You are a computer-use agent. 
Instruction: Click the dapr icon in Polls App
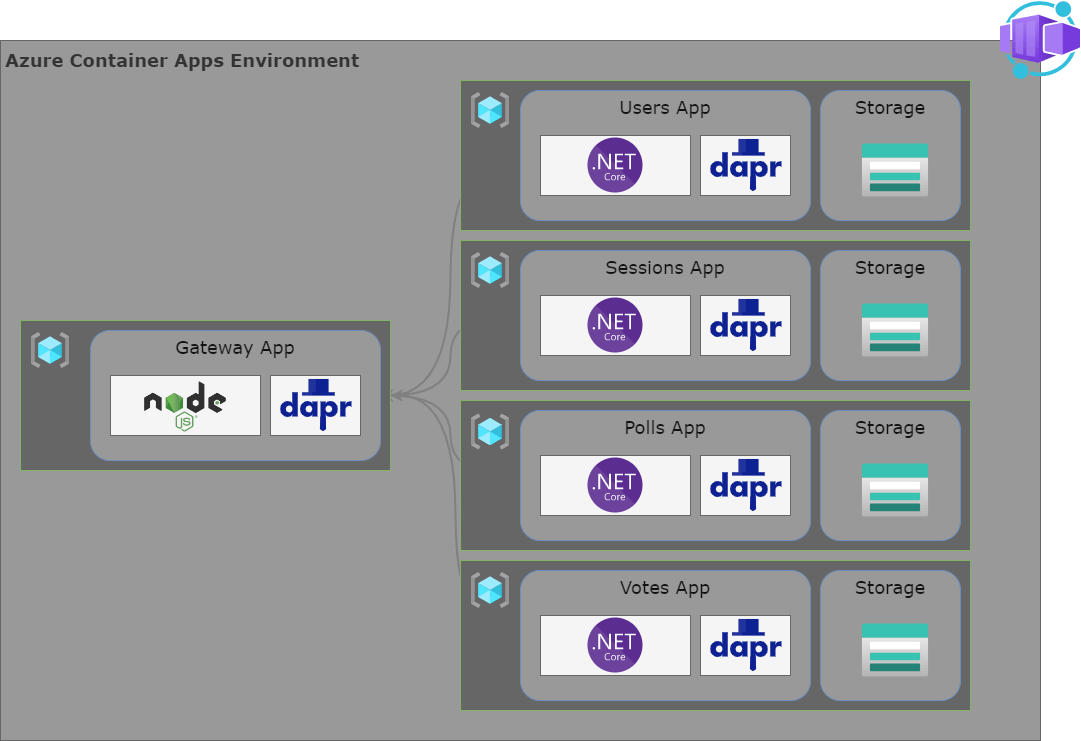pos(745,485)
